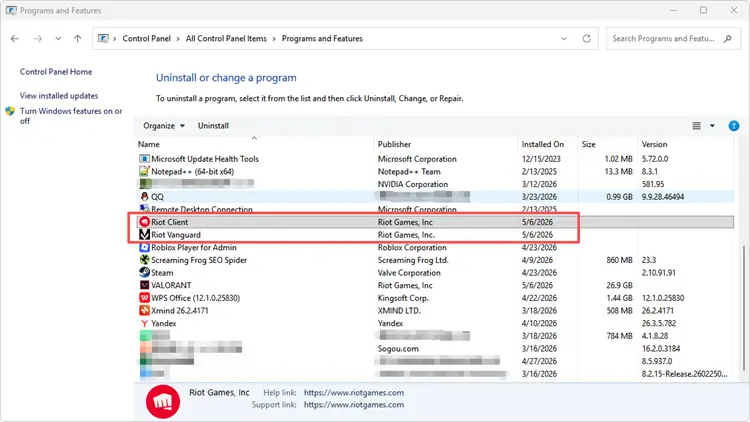
Task: Open the Organize dropdown menu
Action: click(164, 126)
